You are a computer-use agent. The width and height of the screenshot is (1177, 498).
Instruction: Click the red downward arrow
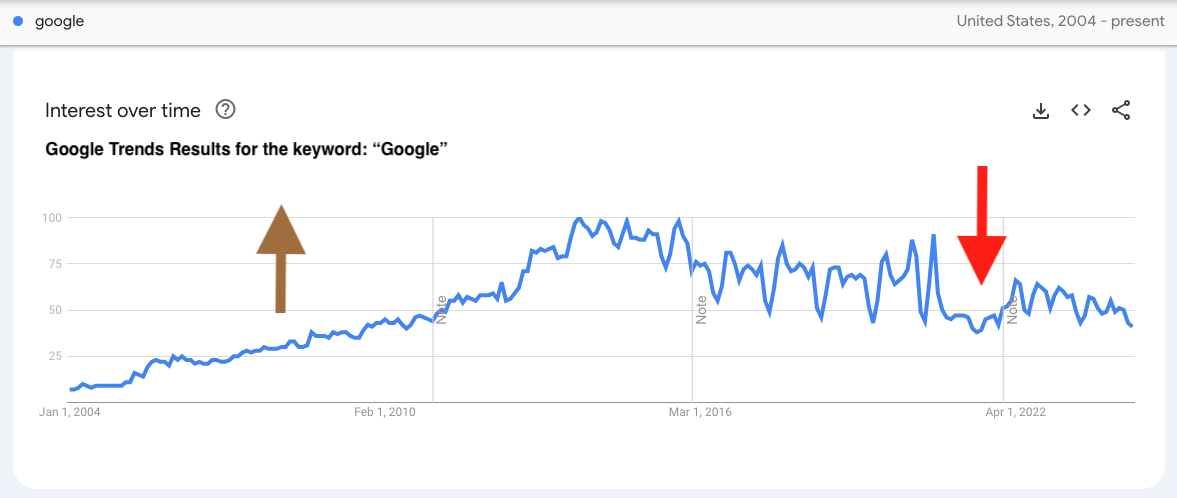982,225
